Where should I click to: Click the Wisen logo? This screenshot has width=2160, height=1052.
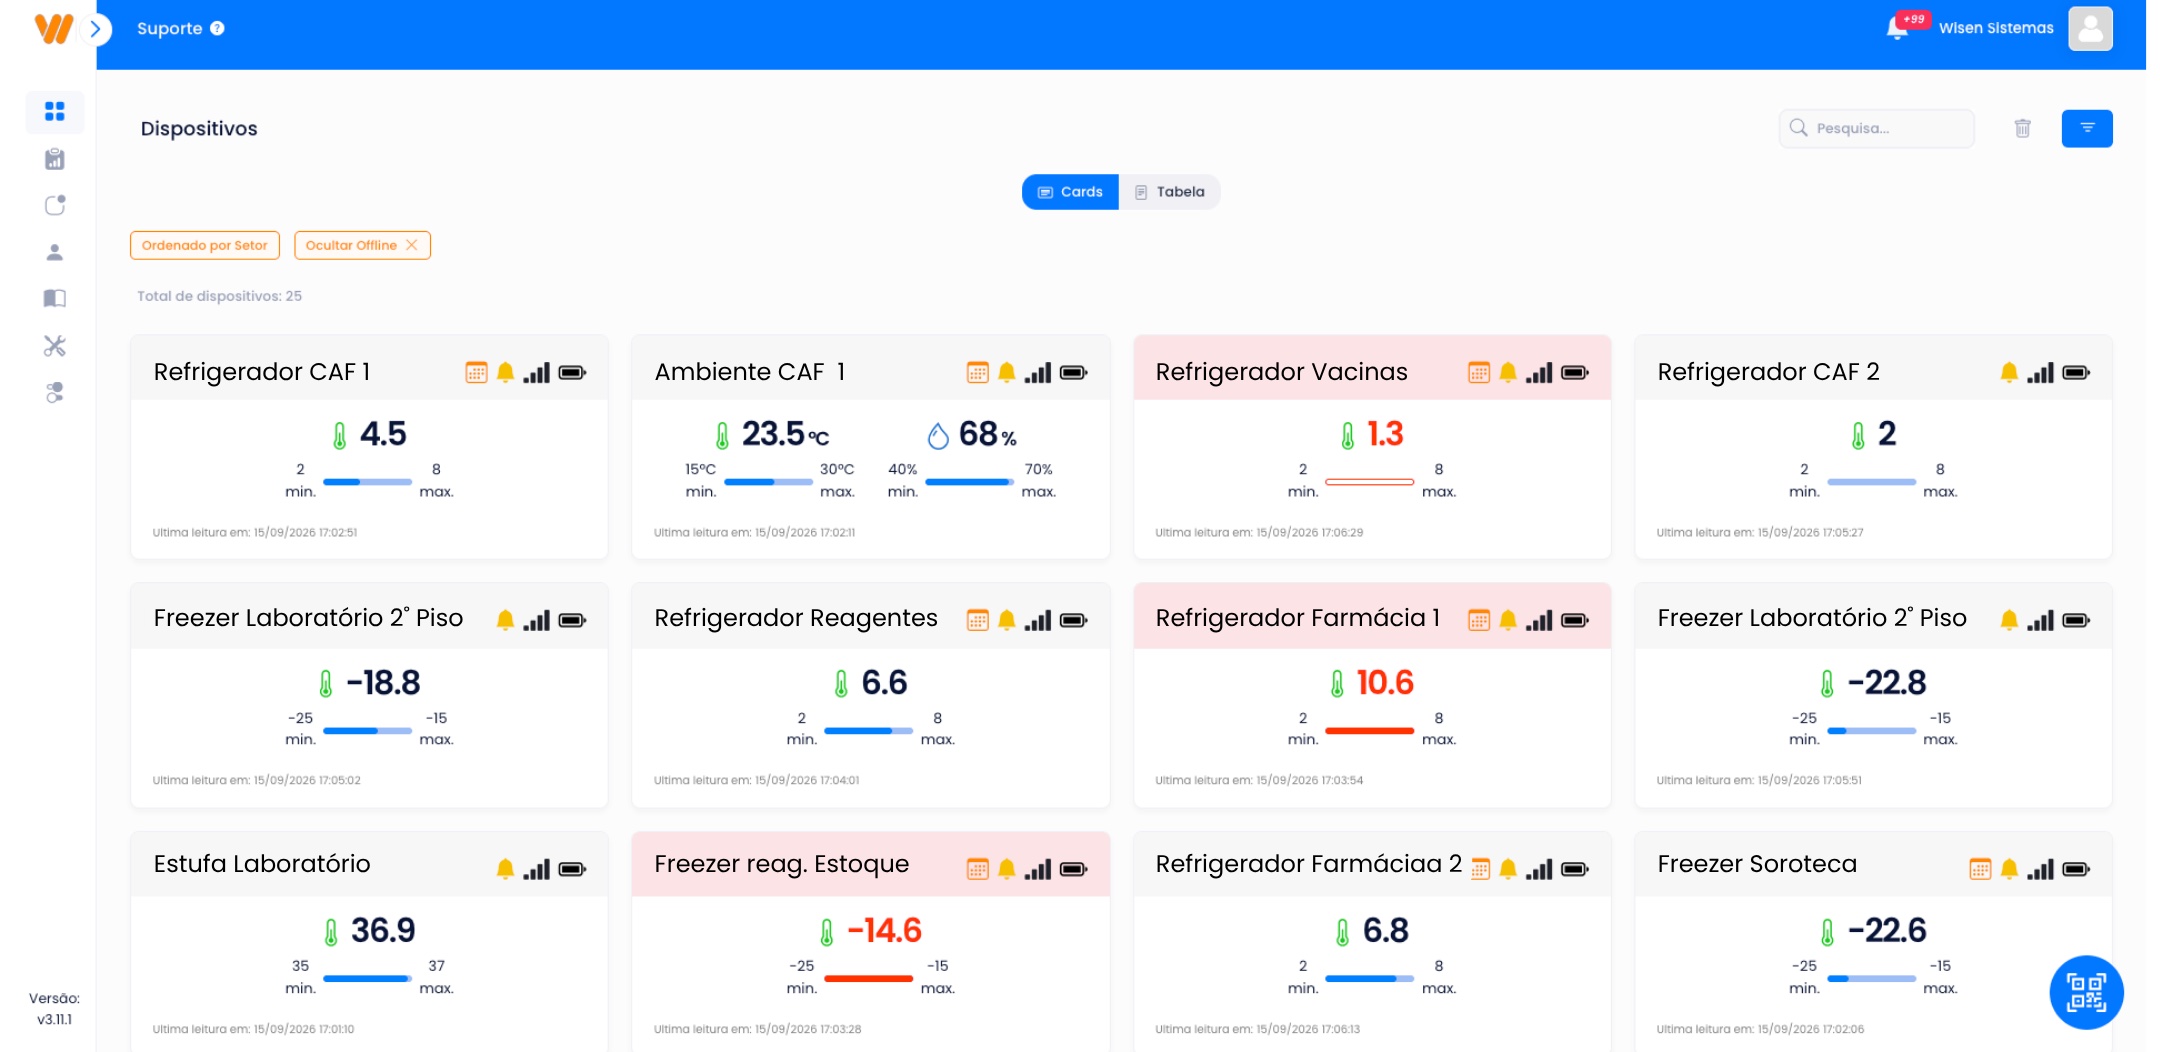pyautogui.click(x=53, y=29)
